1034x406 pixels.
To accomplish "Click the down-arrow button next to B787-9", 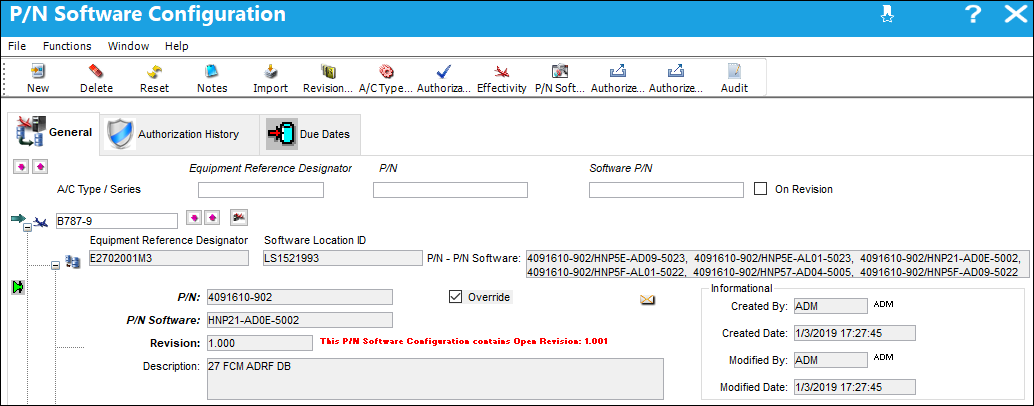I will 194,217.
